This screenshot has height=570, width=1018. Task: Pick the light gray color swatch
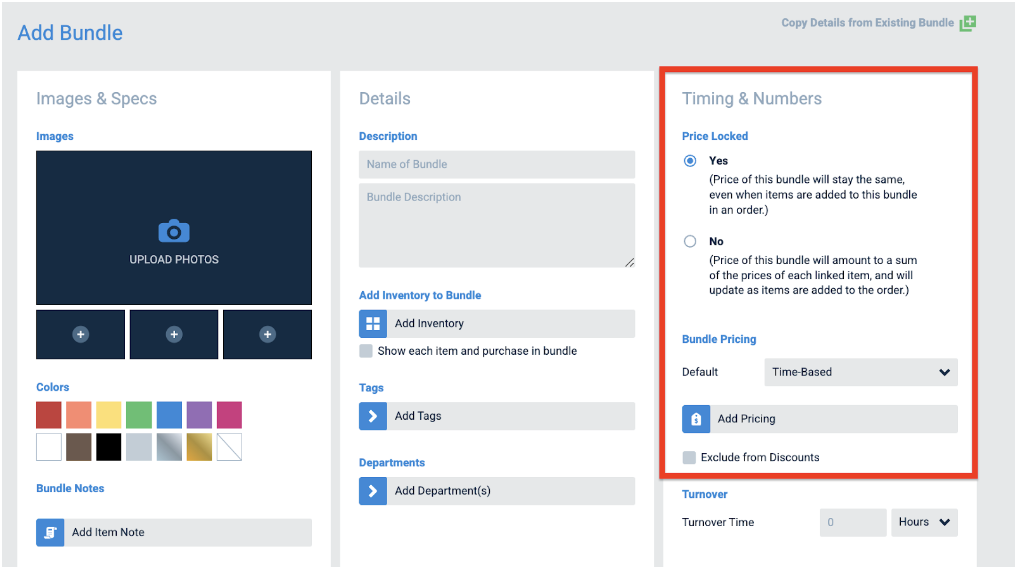(x=139, y=447)
